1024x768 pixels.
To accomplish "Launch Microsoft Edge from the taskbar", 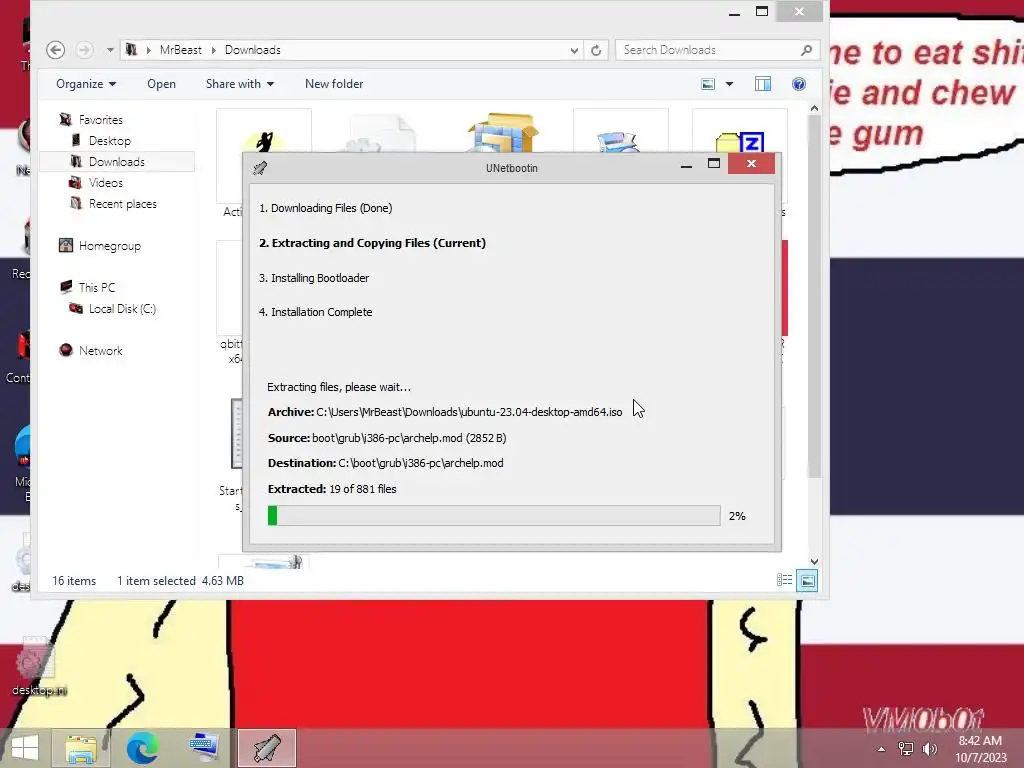I will pyautogui.click(x=142, y=748).
